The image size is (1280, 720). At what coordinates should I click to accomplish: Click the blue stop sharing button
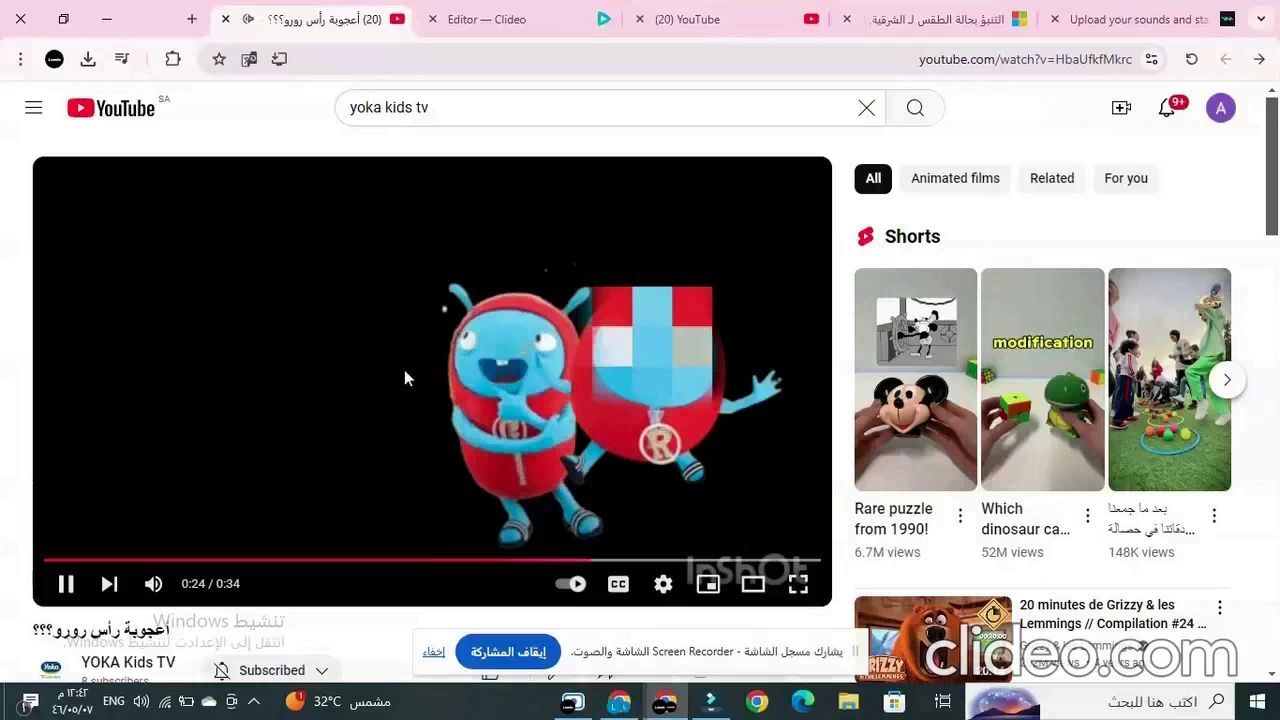point(508,652)
